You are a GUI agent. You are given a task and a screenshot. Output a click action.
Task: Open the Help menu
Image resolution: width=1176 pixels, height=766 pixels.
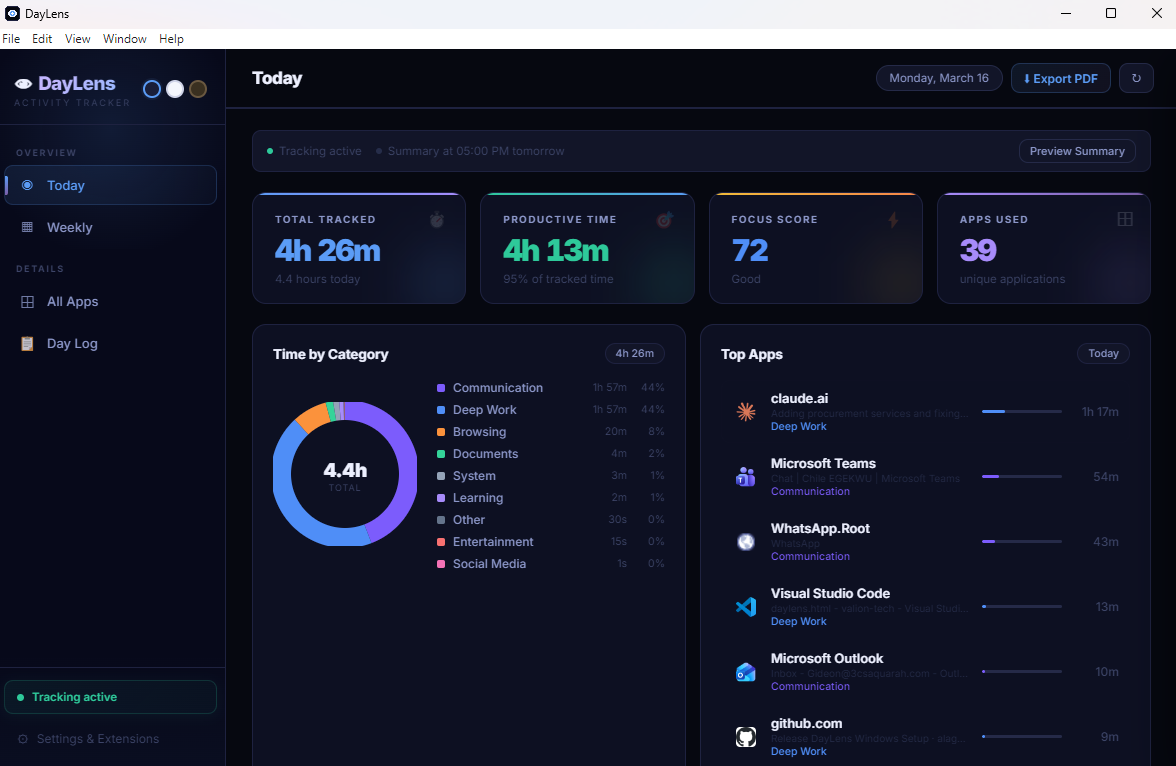171,39
